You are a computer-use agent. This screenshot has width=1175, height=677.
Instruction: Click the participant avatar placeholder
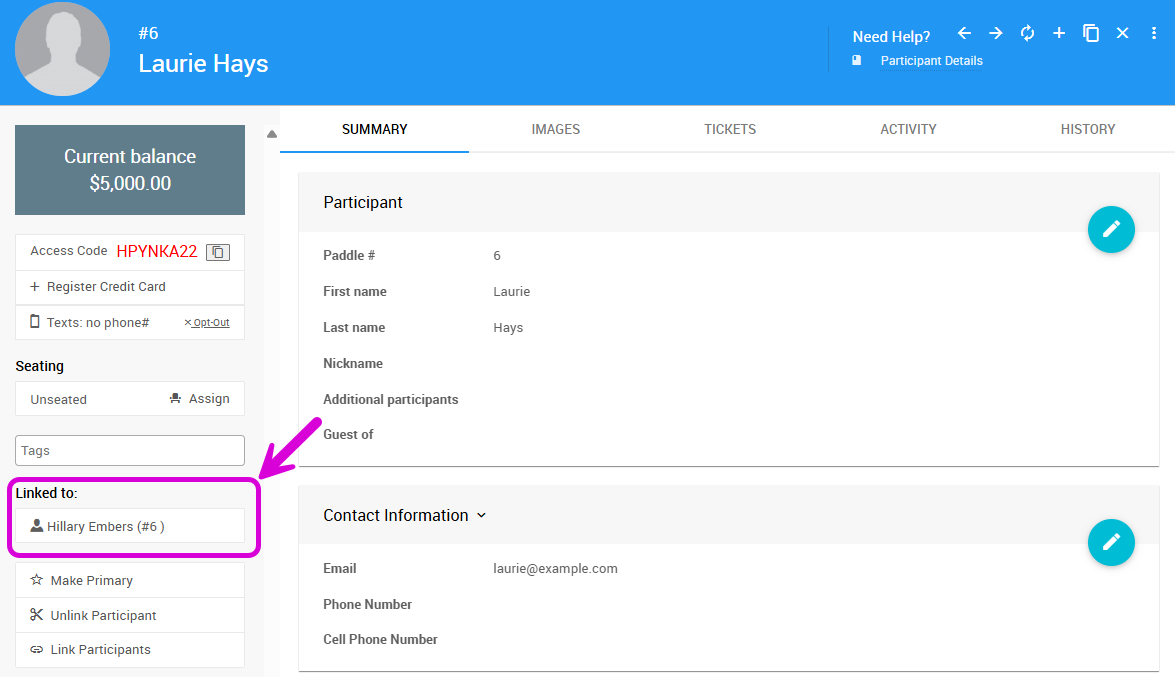click(x=62, y=49)
